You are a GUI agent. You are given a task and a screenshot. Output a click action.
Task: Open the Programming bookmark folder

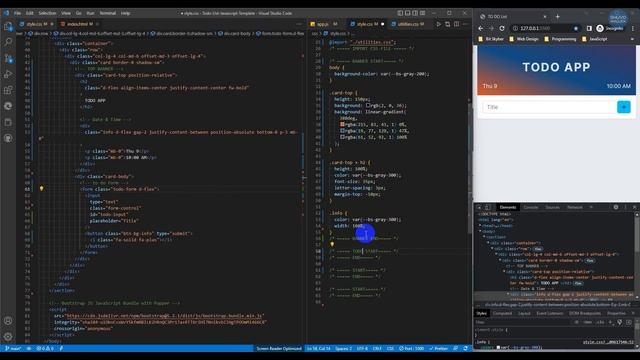(560, 39)
